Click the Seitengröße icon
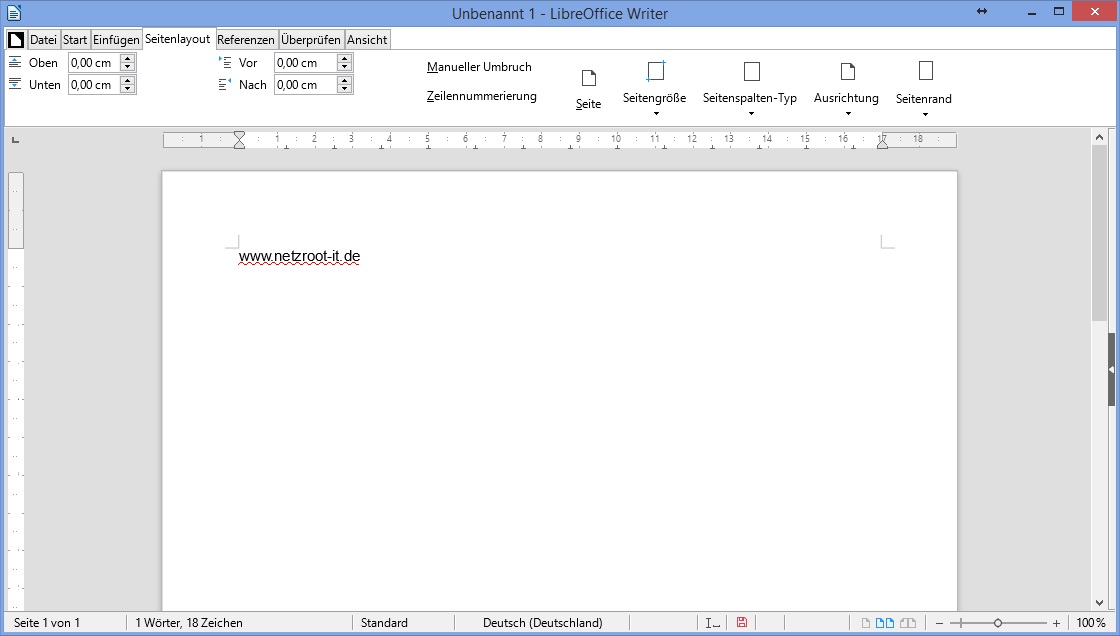This screenshot has width=1120, height=636. pyautogui.click(x=655, y=71)
